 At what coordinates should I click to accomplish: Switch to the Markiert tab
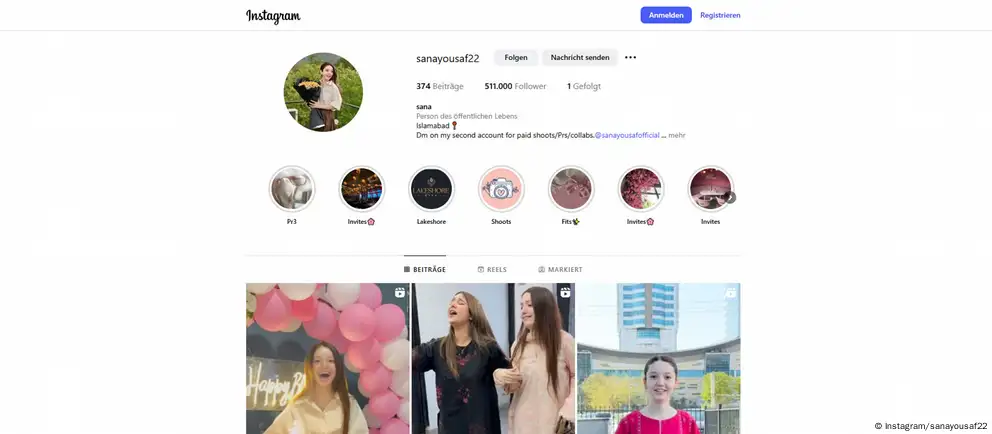coord(560,270)
